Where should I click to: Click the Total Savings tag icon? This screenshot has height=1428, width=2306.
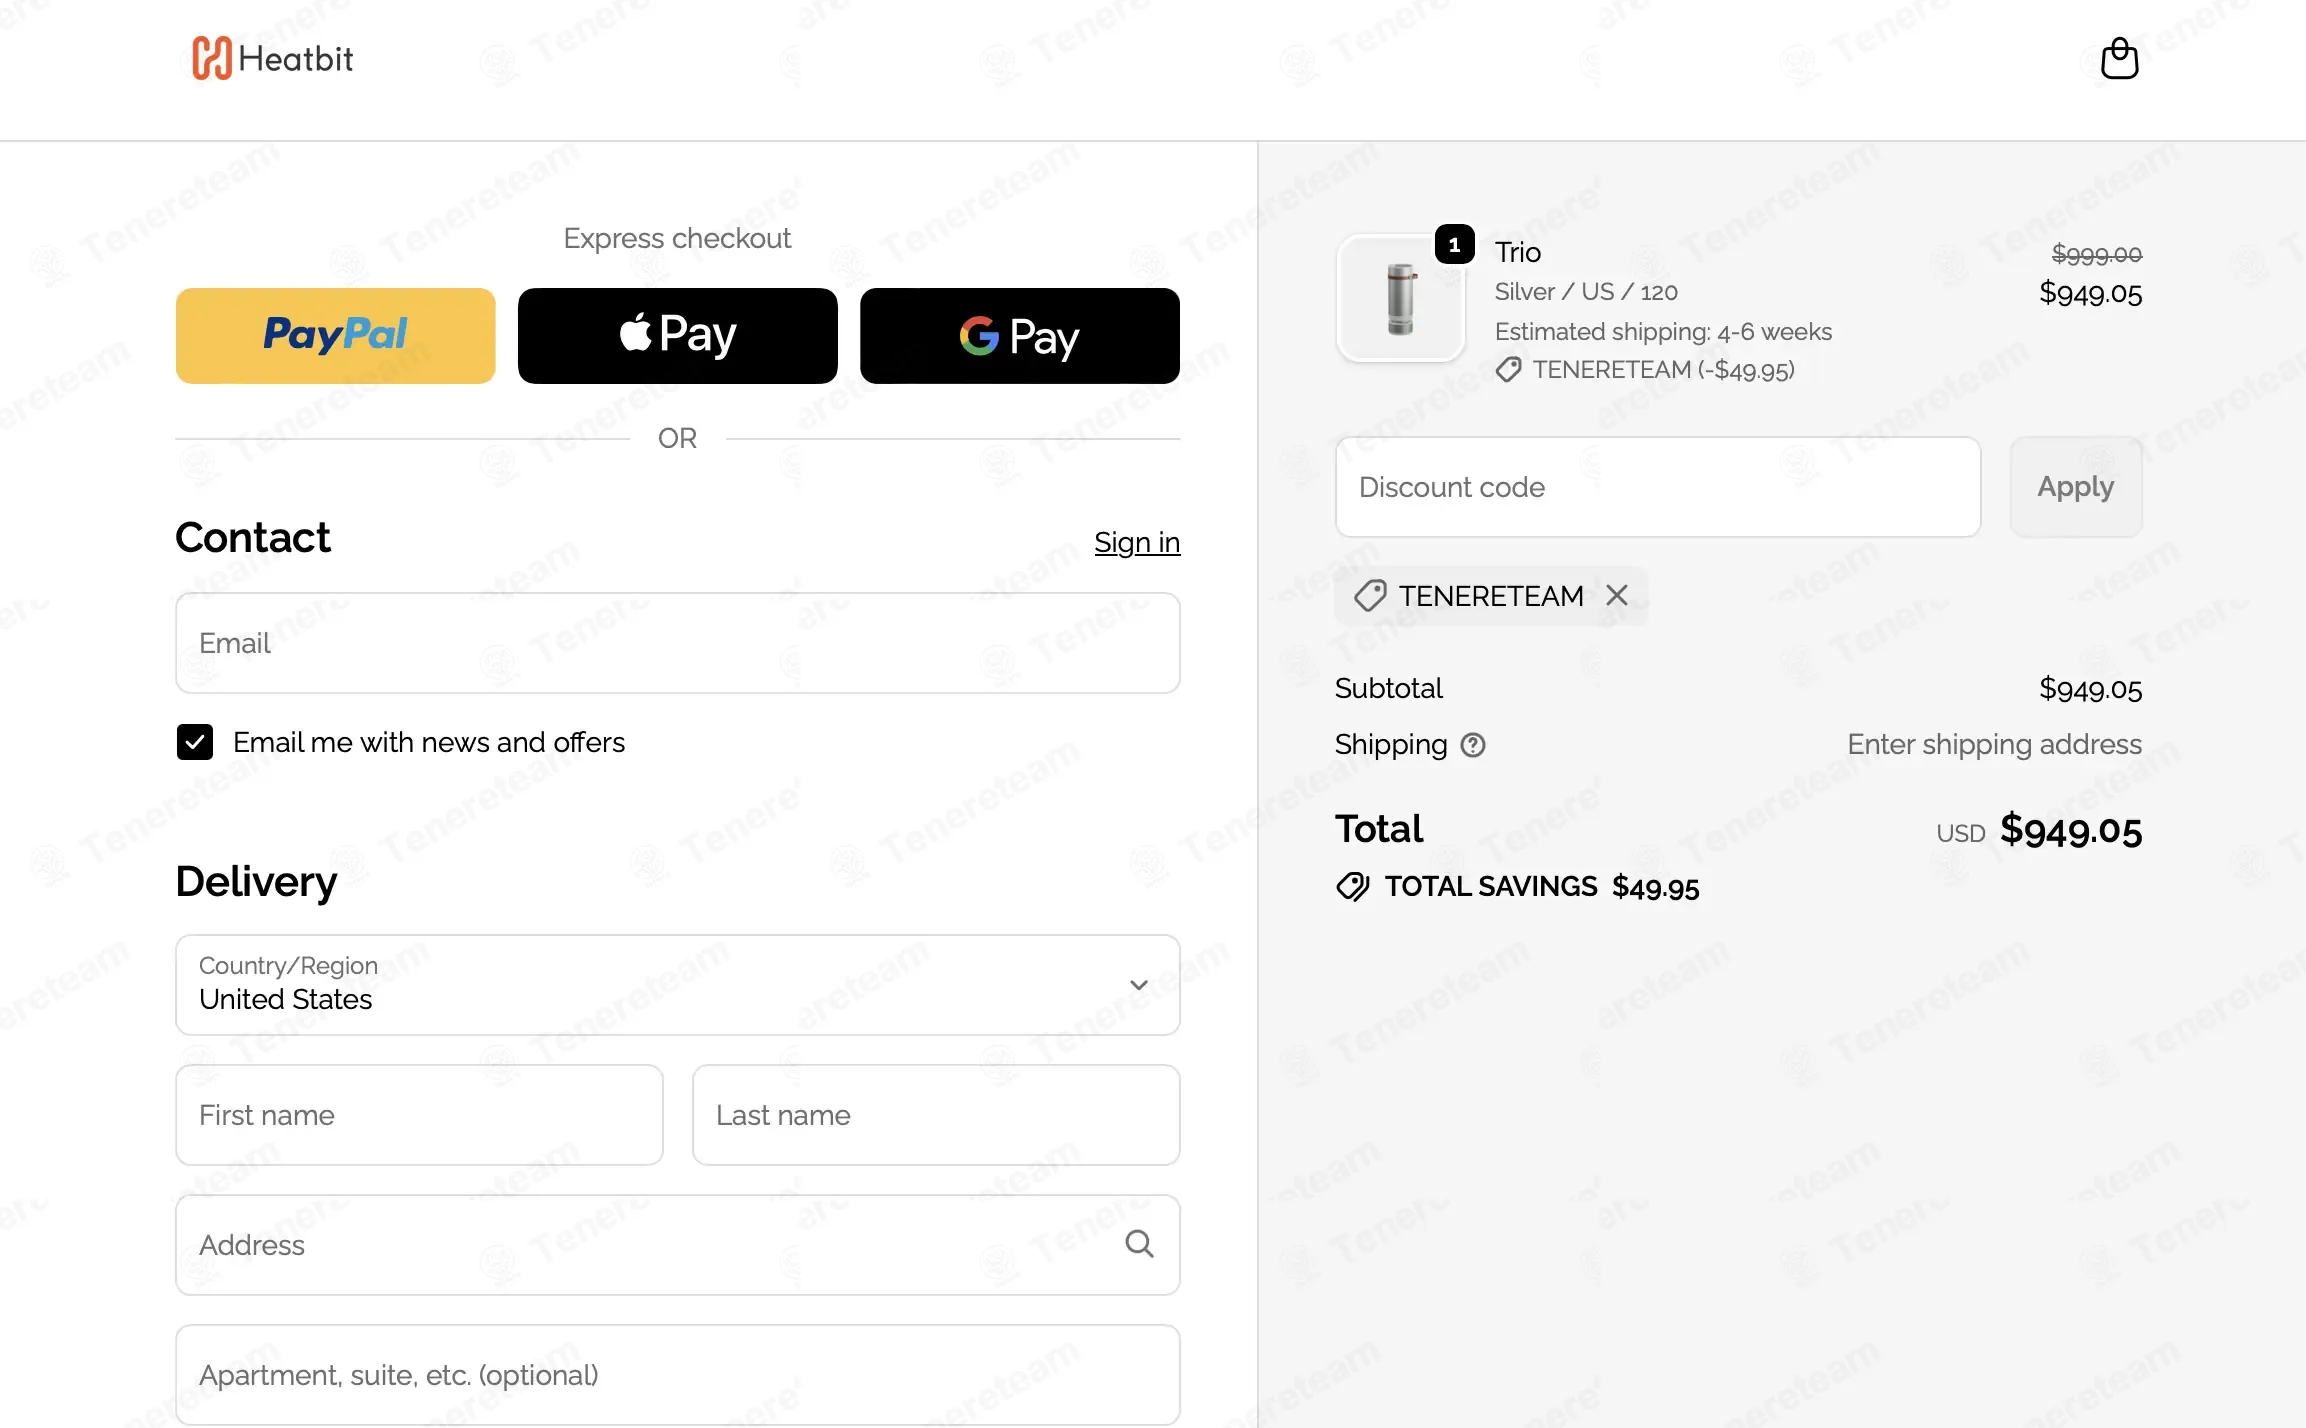point(1353,886)
